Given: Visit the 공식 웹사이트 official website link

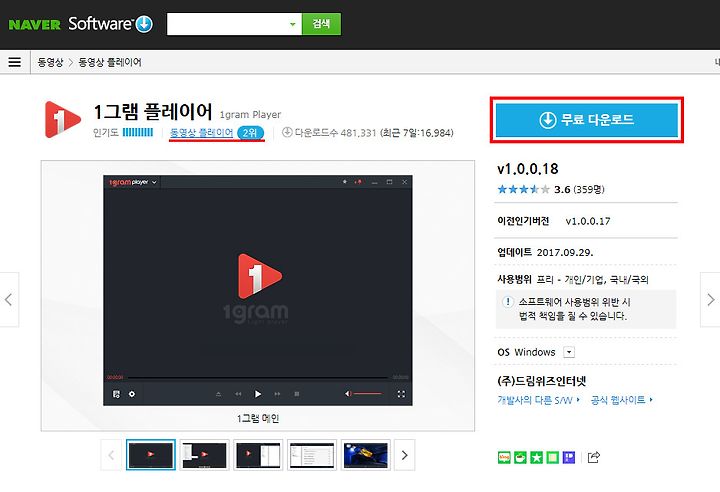Looking at the screenshot, I should [x=621, y=400].
